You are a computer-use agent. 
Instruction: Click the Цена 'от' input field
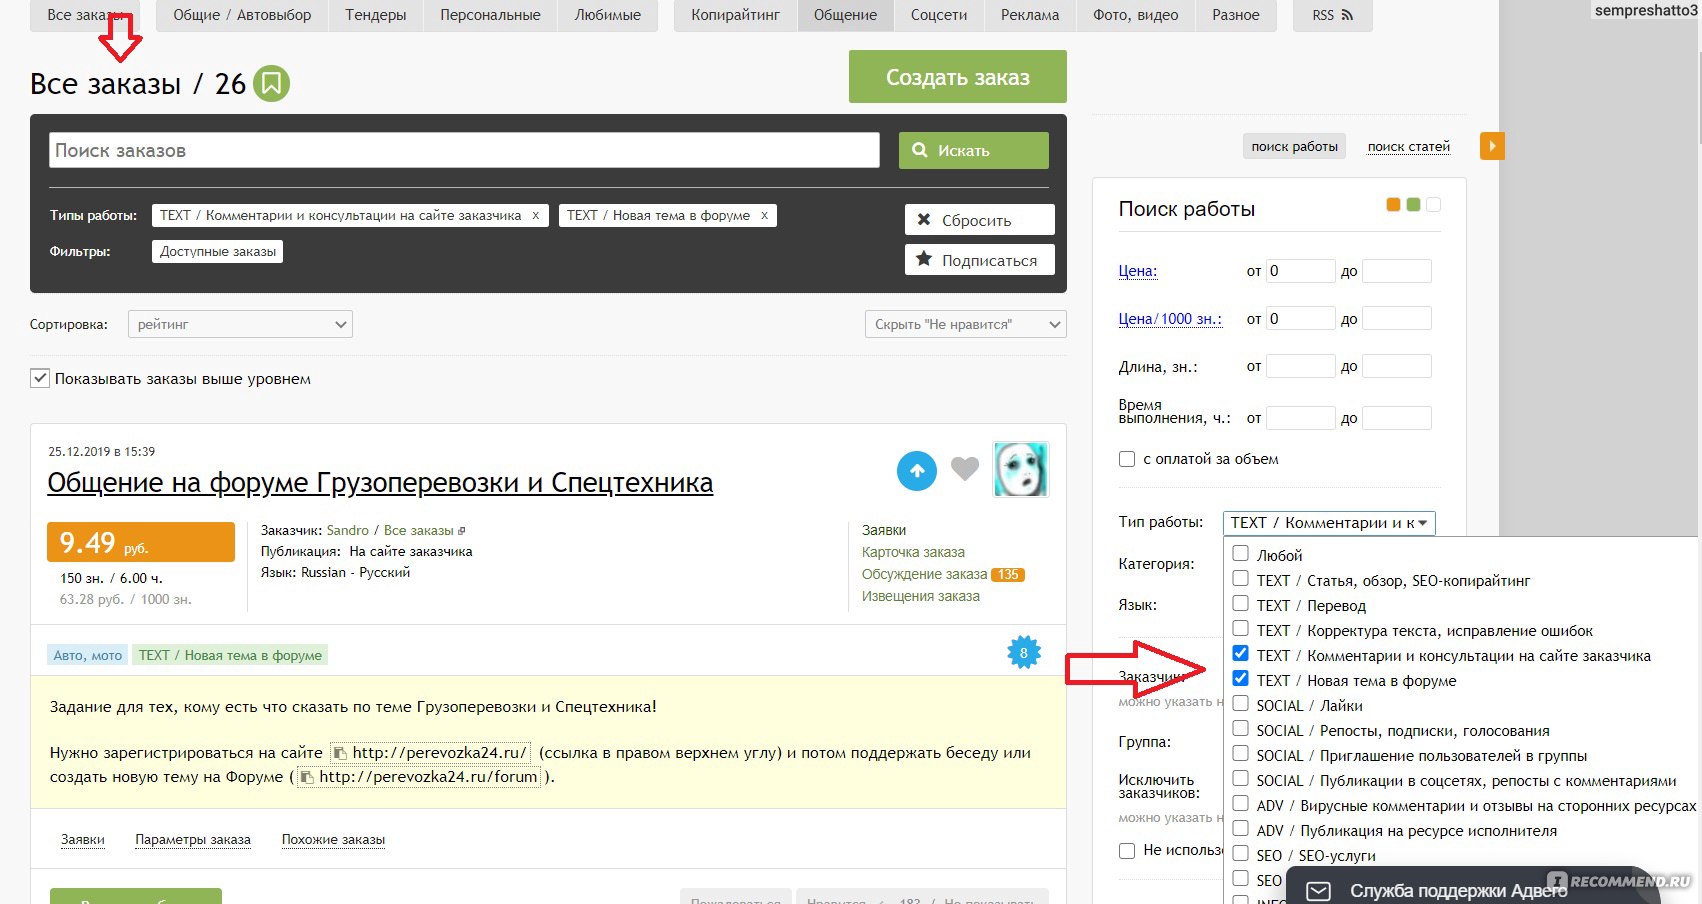click(x=1300, y=271)
